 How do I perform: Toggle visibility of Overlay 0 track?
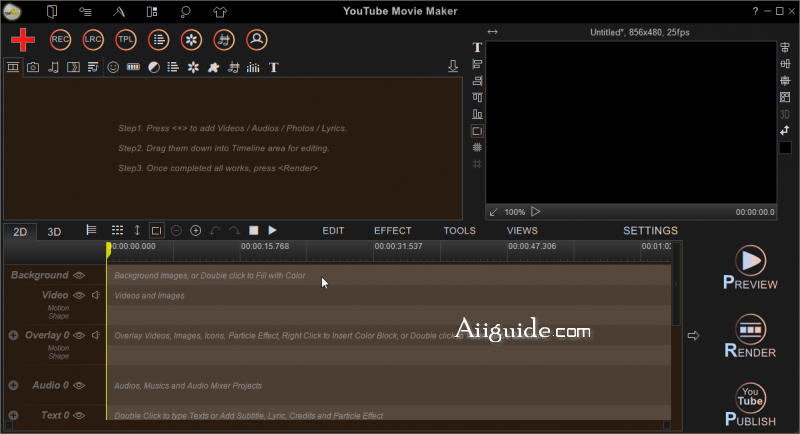79,336
